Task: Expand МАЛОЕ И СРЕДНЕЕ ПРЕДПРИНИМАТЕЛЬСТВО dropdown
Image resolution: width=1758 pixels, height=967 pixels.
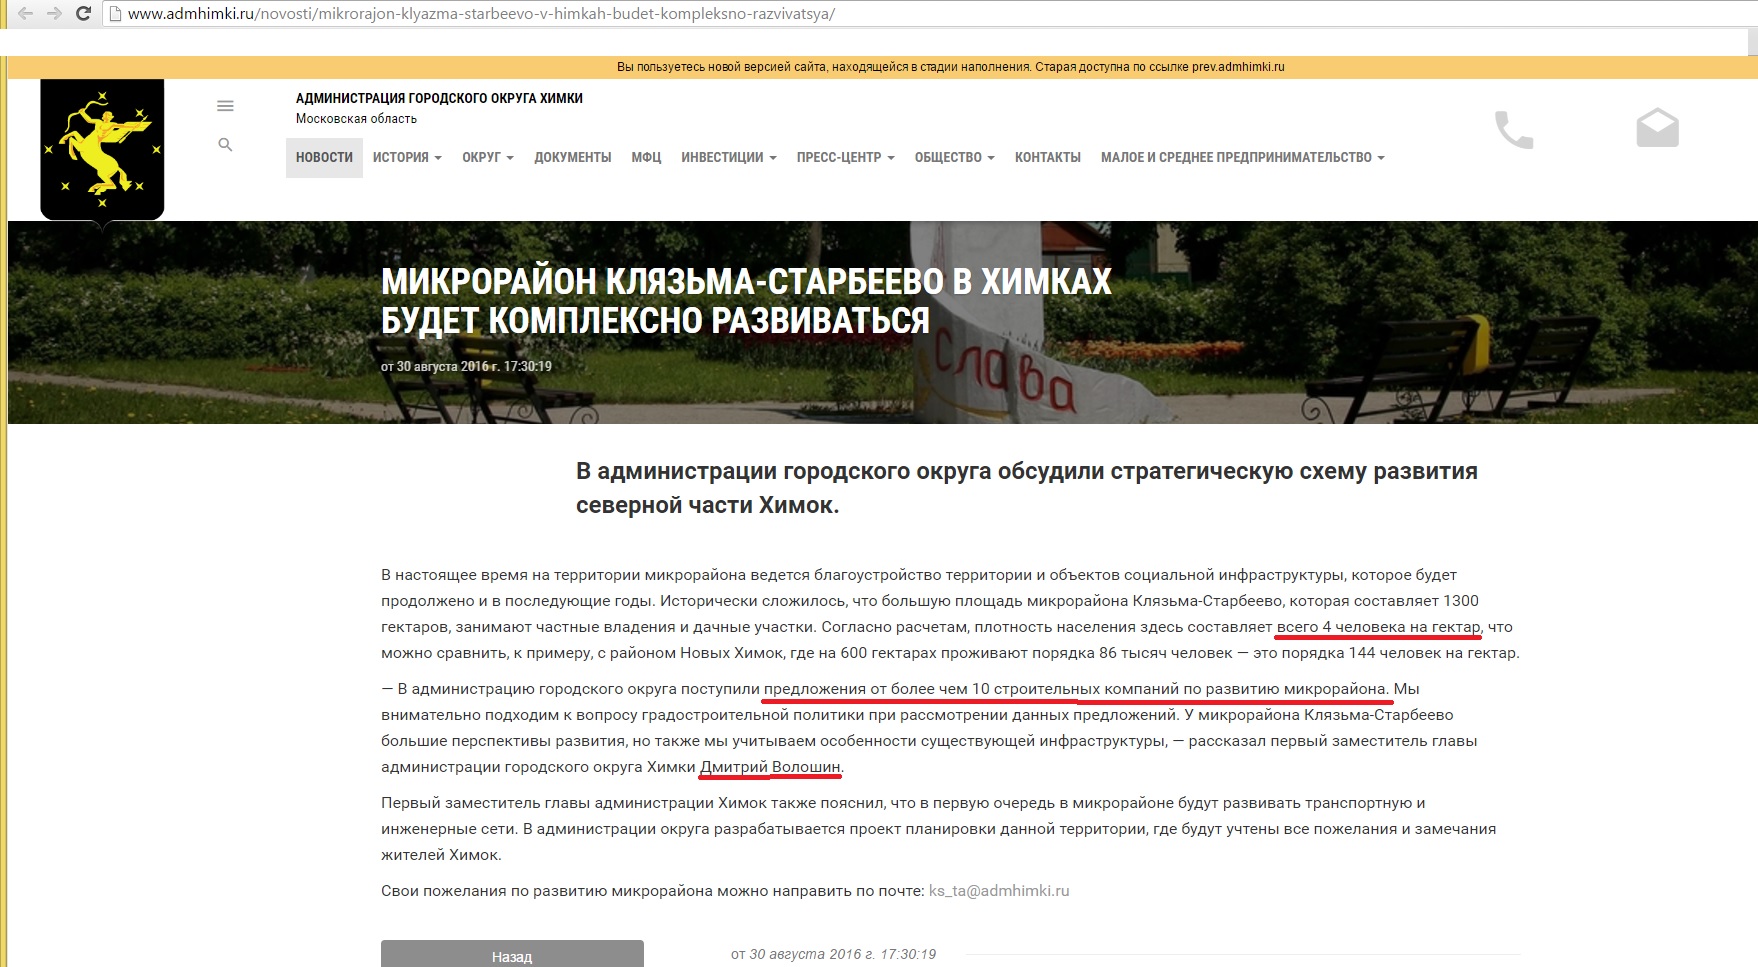Action: point(1243,157)
